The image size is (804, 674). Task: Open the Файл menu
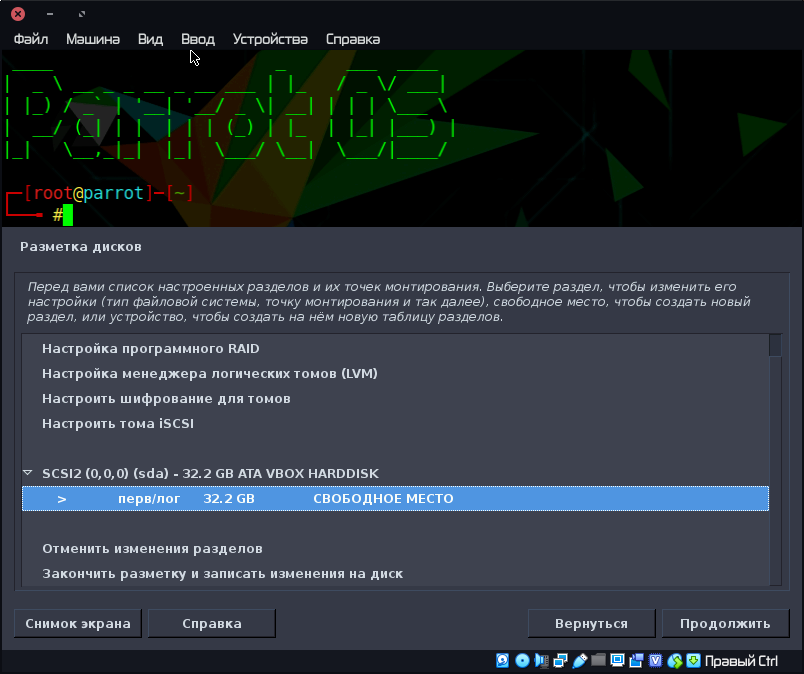(x=31, y=39)
